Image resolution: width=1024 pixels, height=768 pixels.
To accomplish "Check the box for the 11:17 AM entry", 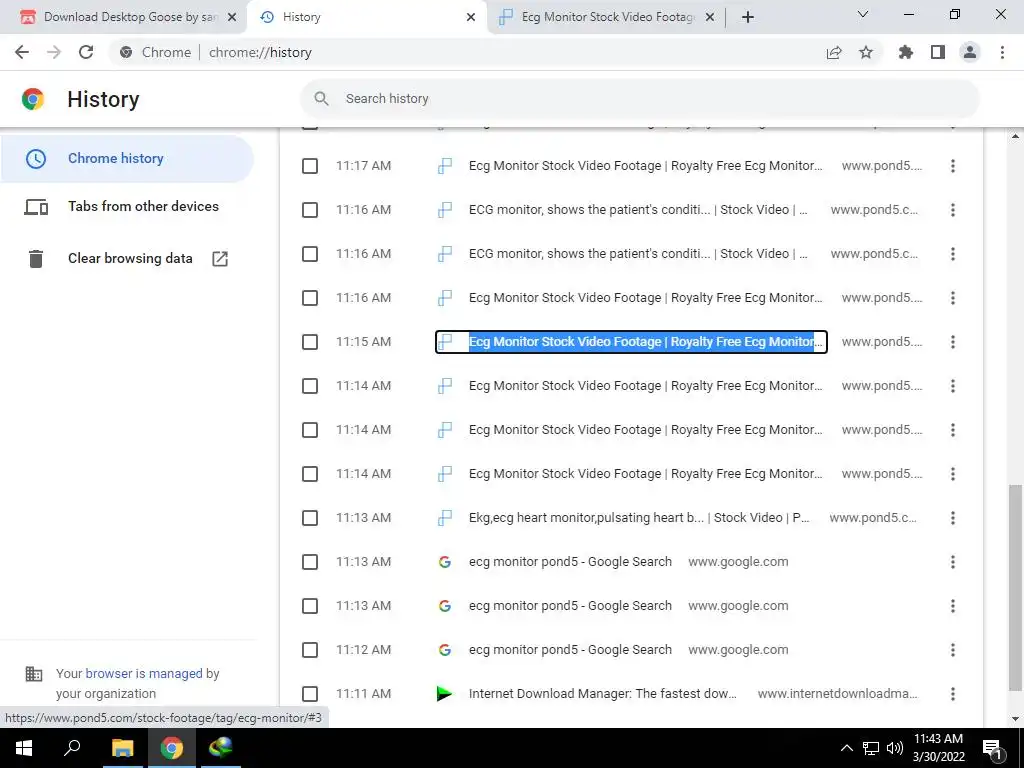I will click(310, 166).
